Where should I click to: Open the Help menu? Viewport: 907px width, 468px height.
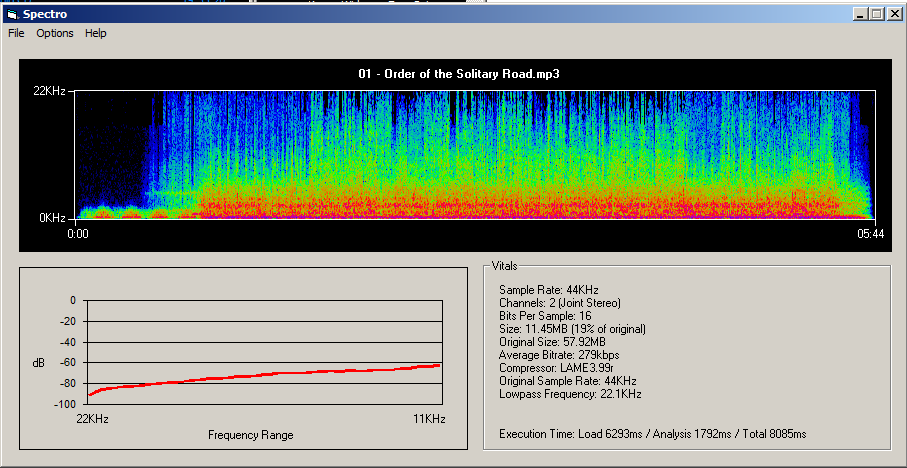coord(95,33)
